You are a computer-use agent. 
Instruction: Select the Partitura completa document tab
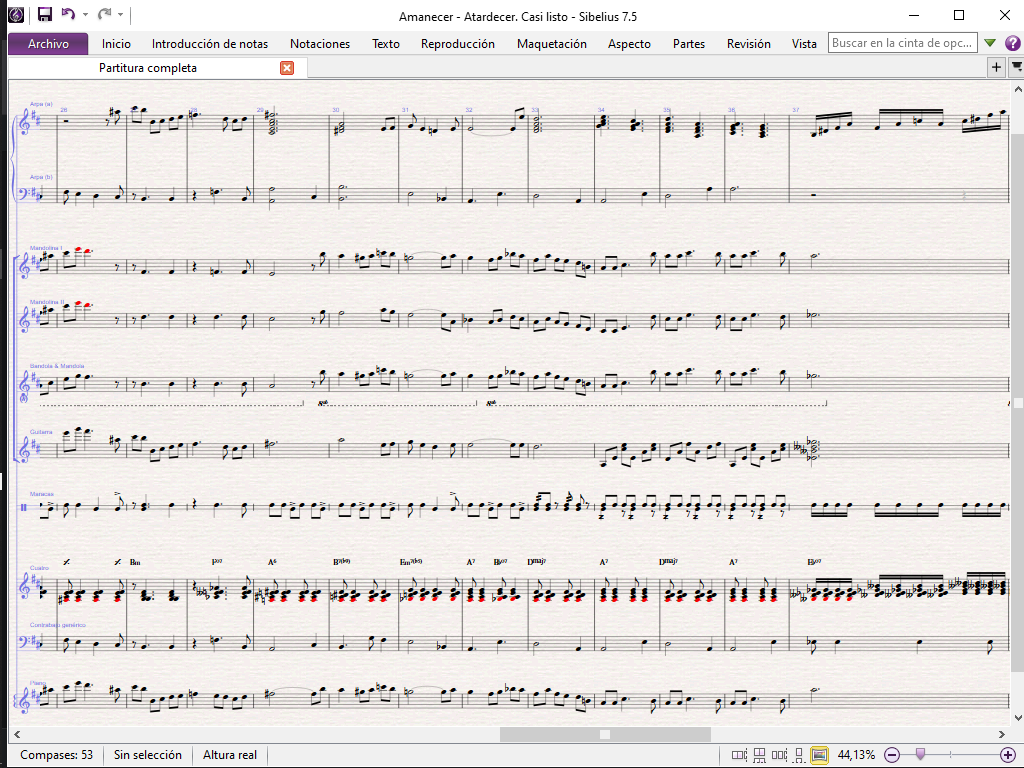(148, 68)
